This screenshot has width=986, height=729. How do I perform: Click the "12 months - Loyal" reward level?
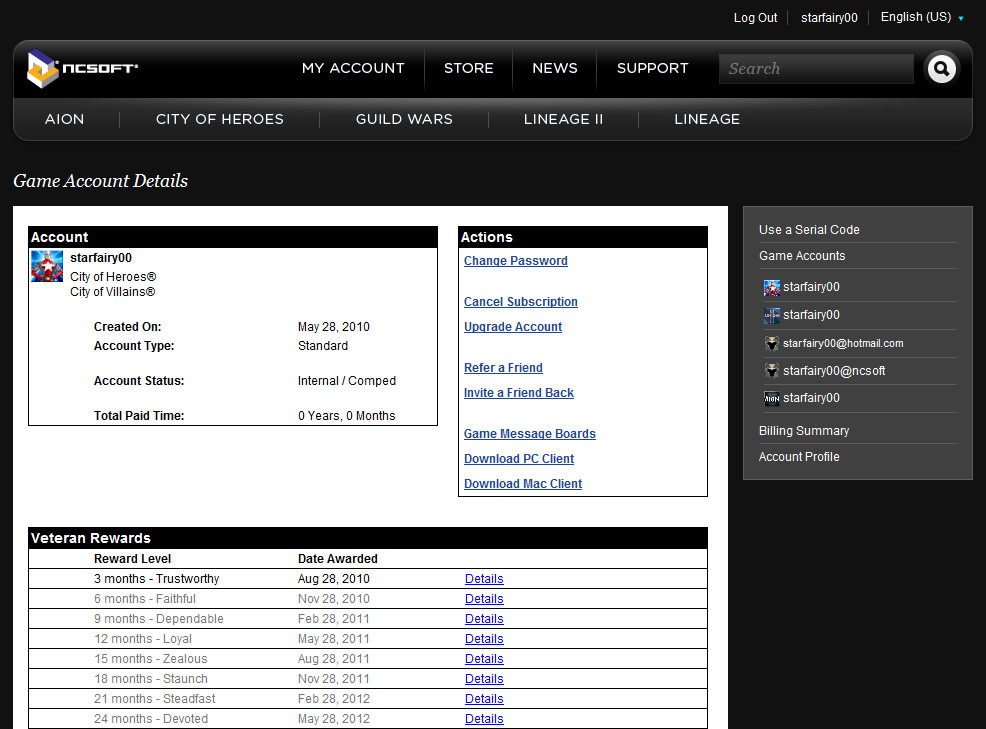(x=143, y=639)
